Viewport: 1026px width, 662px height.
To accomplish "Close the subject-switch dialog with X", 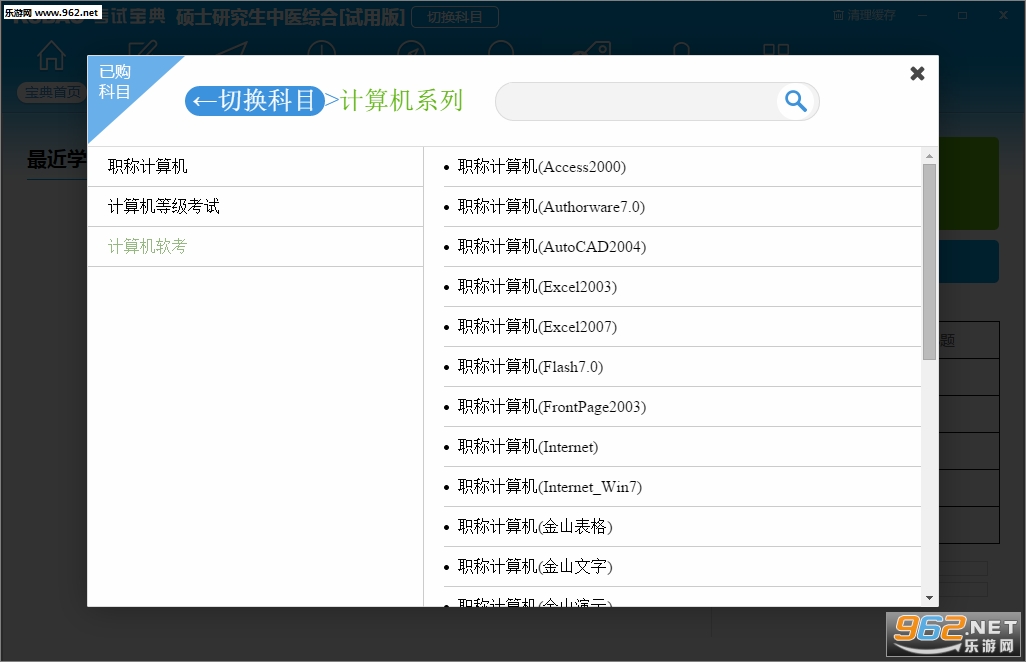I will (917, 73).
